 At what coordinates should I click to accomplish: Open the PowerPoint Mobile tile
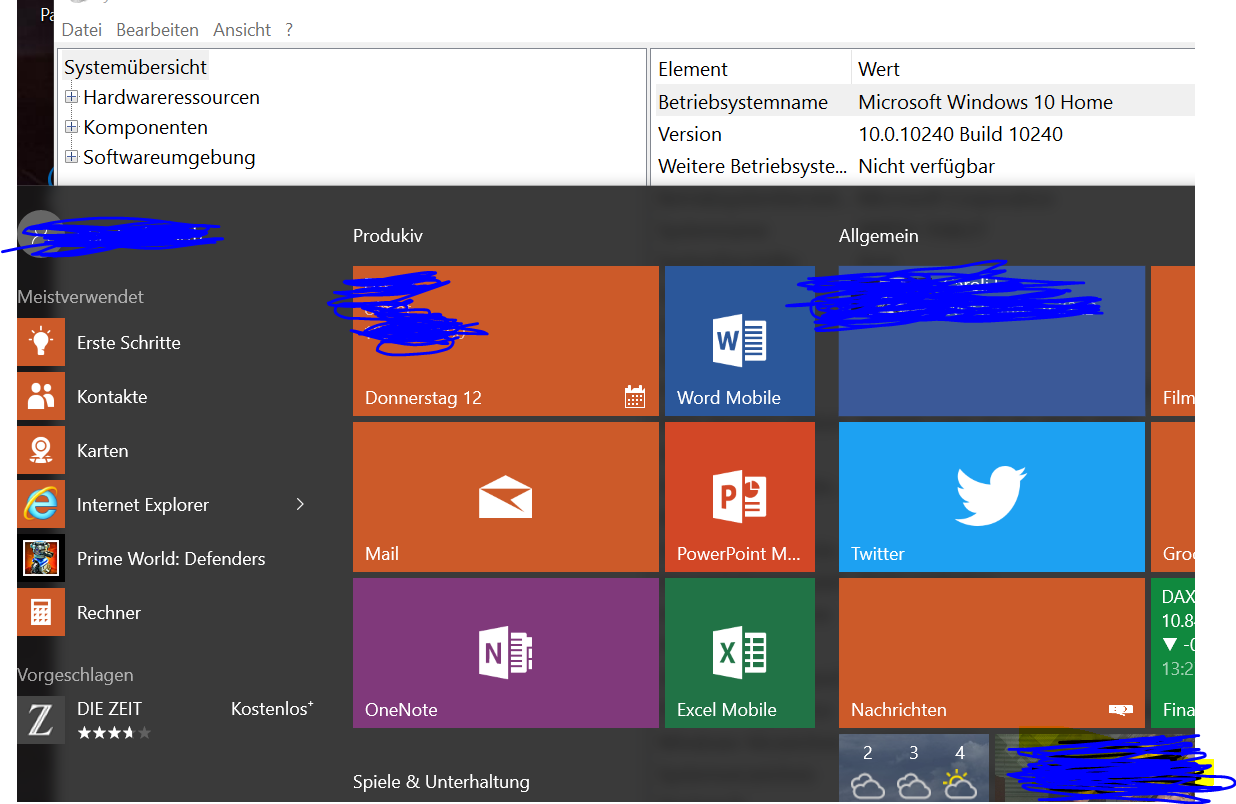click(x=740, y=497)
